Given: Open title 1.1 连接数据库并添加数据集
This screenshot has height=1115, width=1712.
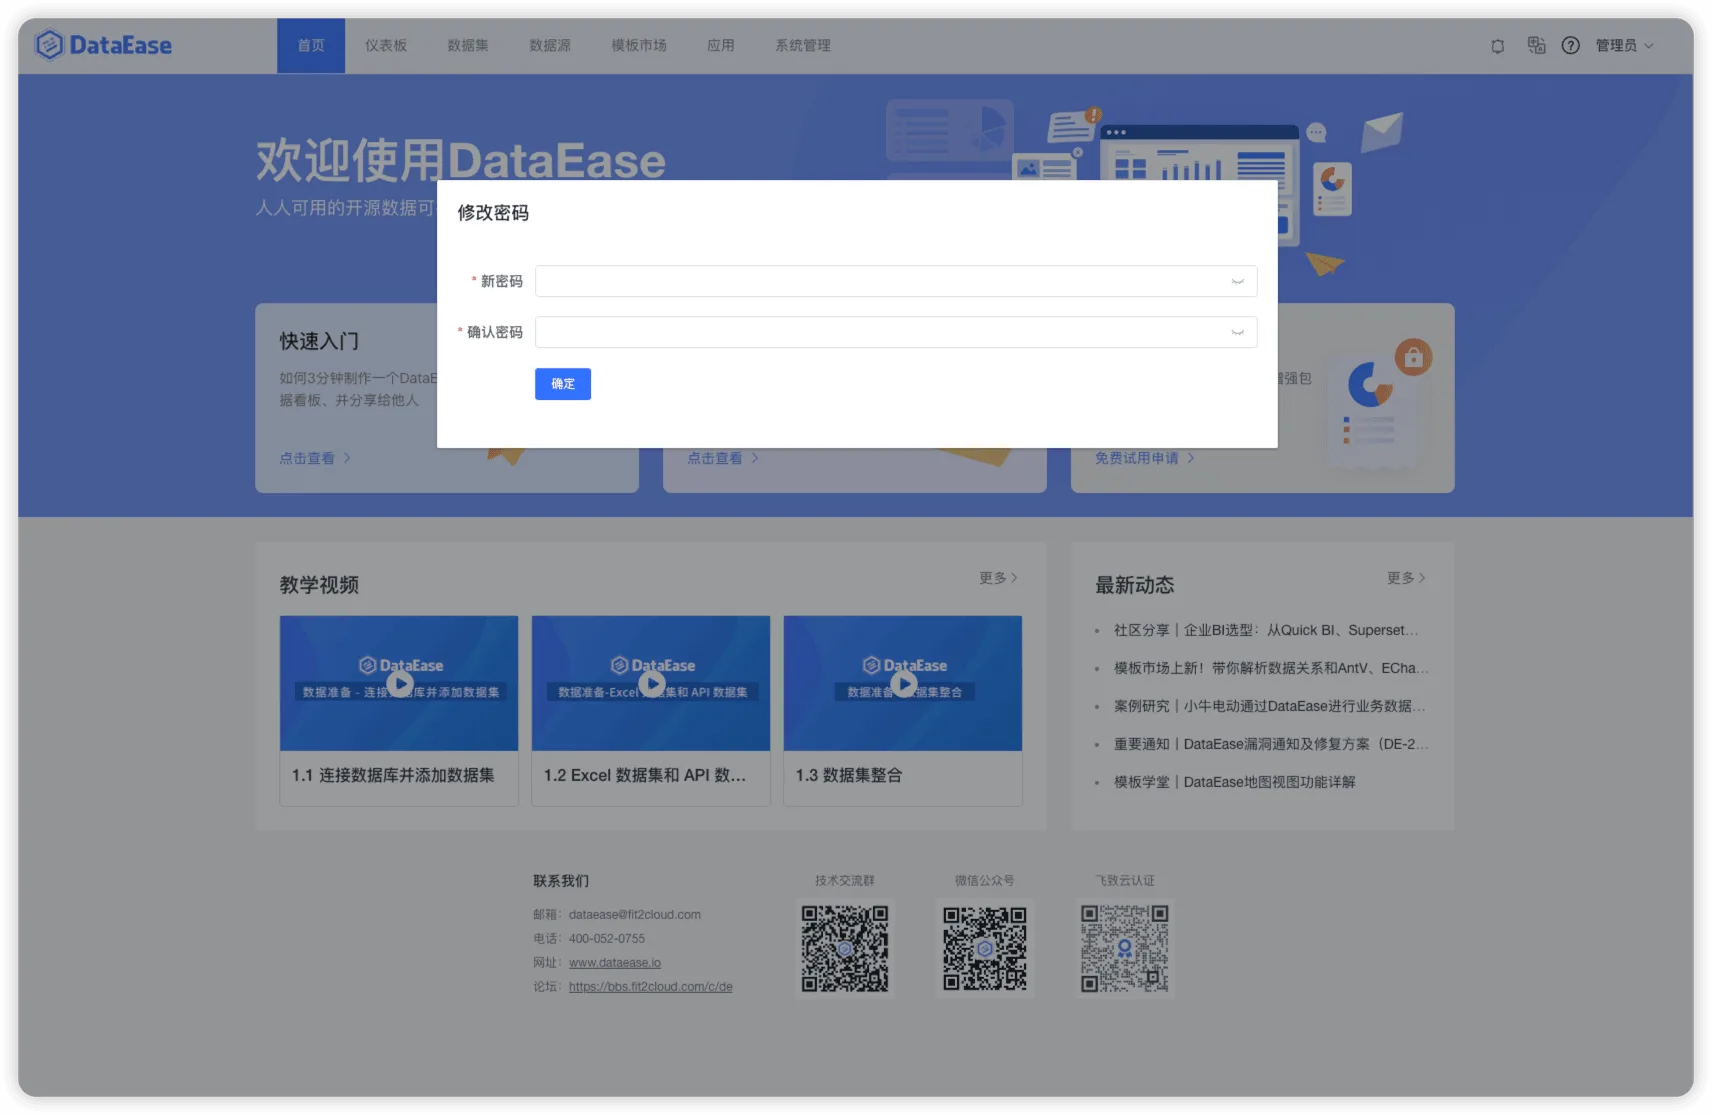Looking at the screenshot, I should [x=393, y=776].
